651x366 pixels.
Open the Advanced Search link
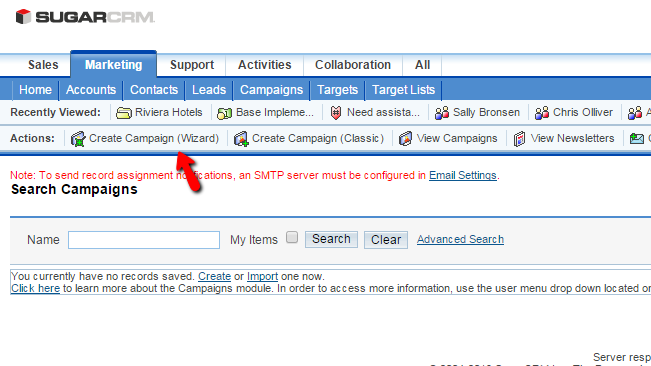point(460,239)
